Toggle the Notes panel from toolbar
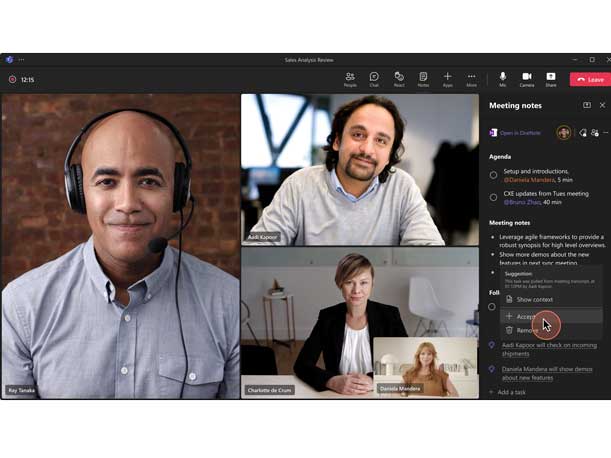The width and height of the screenshot is (611, 458). click(423, 79)
